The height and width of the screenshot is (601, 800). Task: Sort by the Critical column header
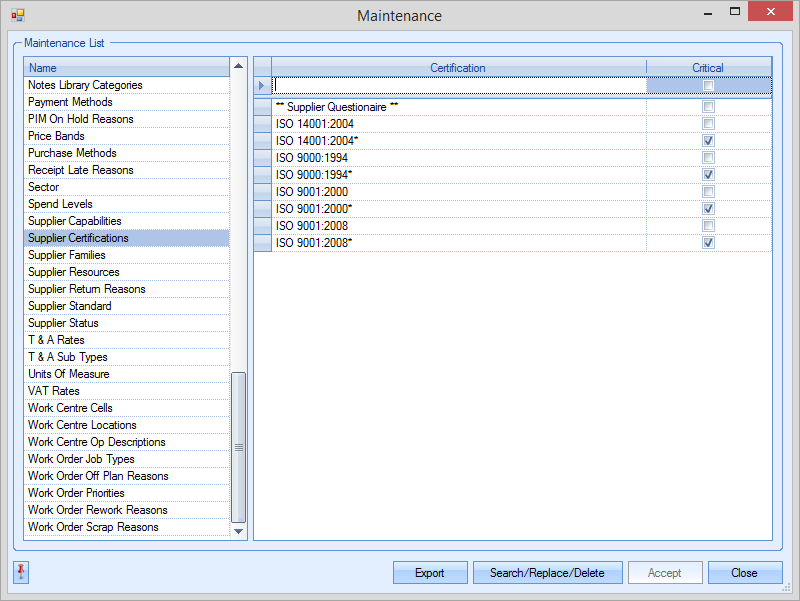(708, 68)
